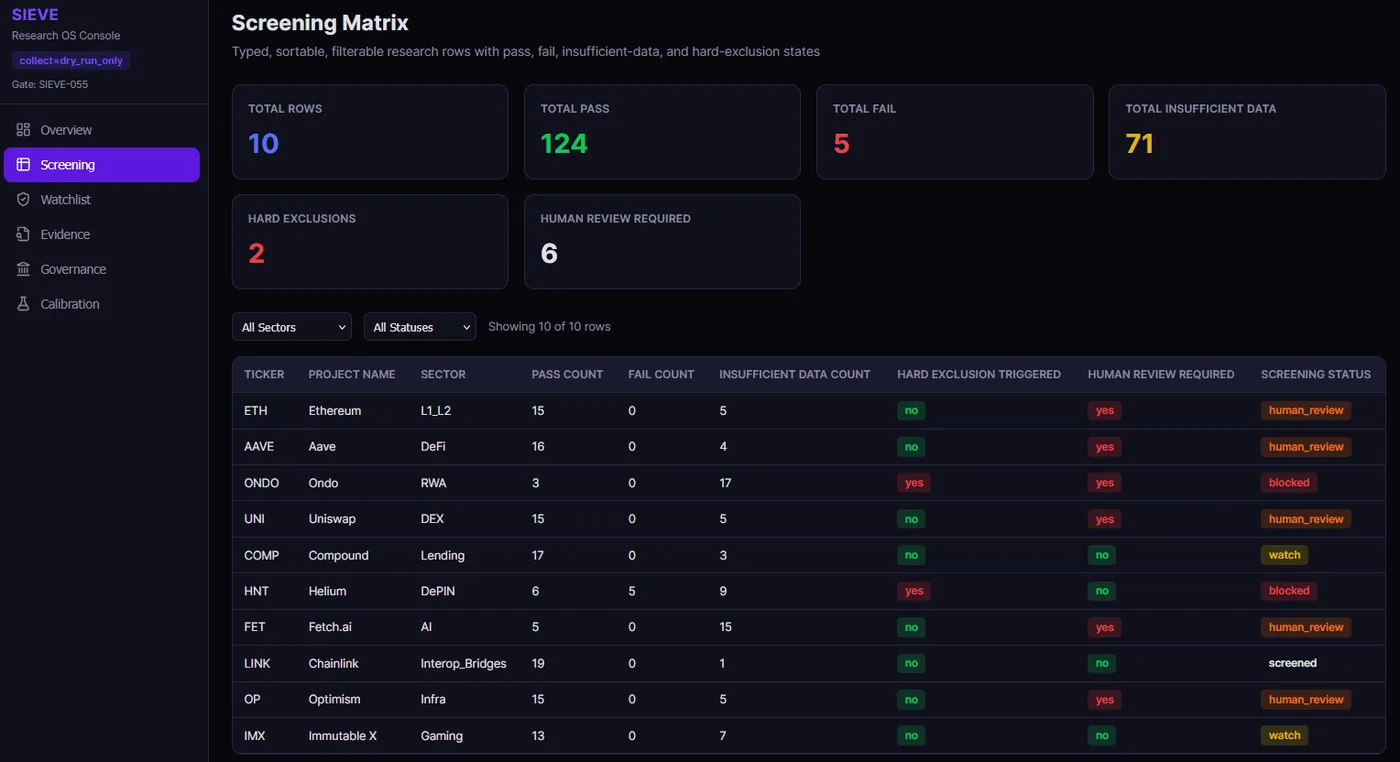This screenshot has height=762, width=1400.
Task: Go to the Overview page
Action: 102,130
